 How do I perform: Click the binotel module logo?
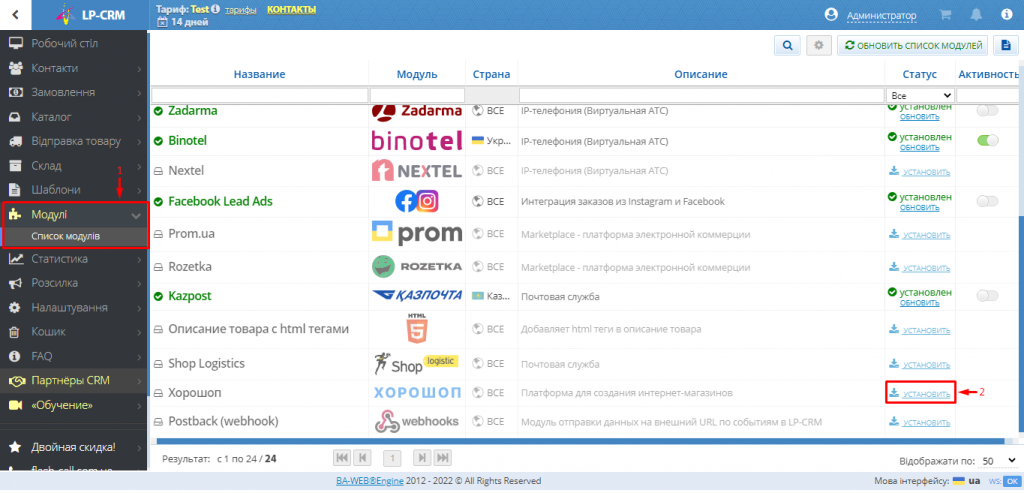tap(417, 140)
